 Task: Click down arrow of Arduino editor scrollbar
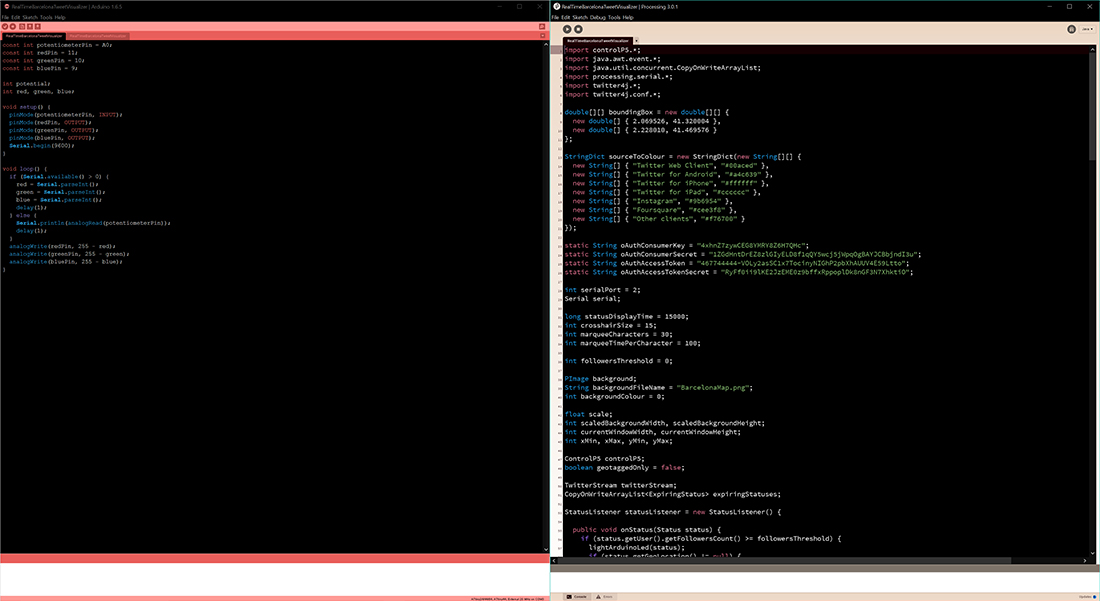[x=546, y=549]
